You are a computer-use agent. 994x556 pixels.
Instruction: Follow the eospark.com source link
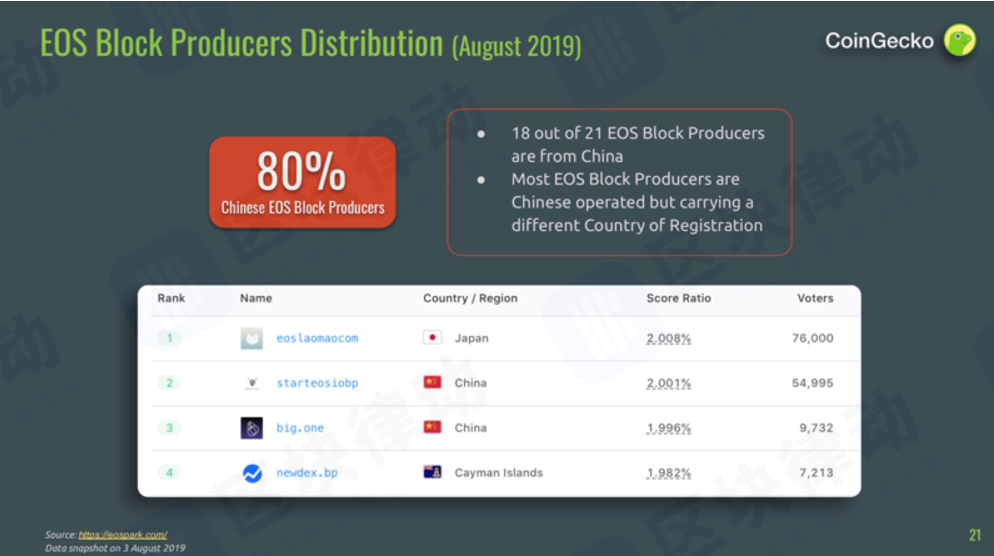click(122, 535)
